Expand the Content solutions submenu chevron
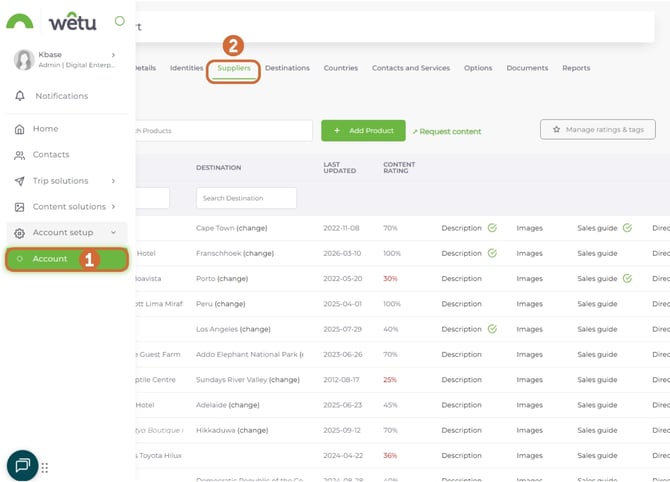 coord(113,207)
